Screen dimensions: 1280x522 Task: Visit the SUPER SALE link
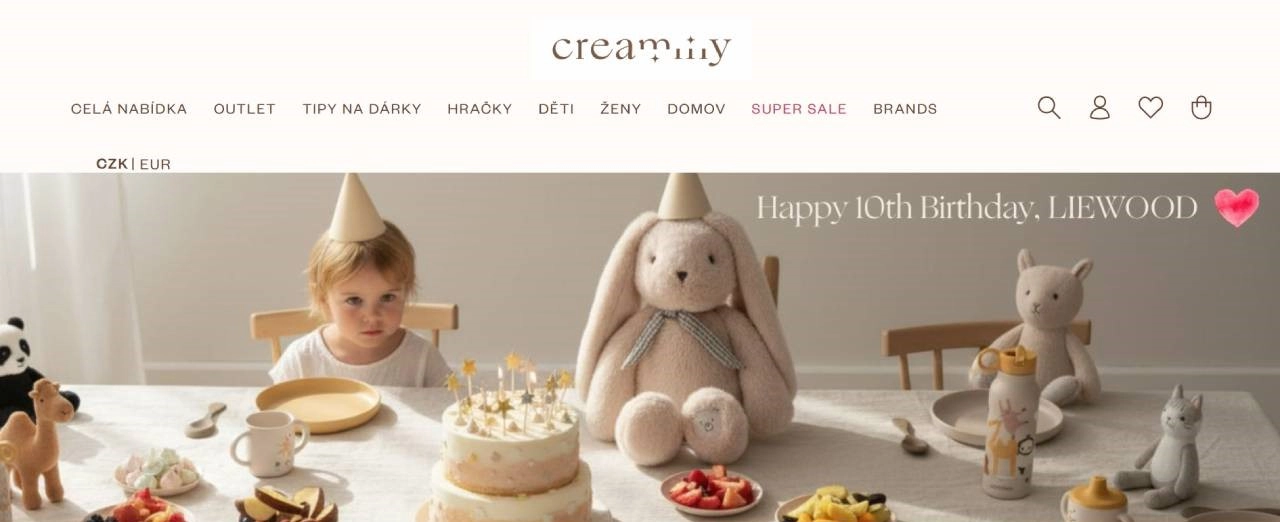click(x=799, y=109)
